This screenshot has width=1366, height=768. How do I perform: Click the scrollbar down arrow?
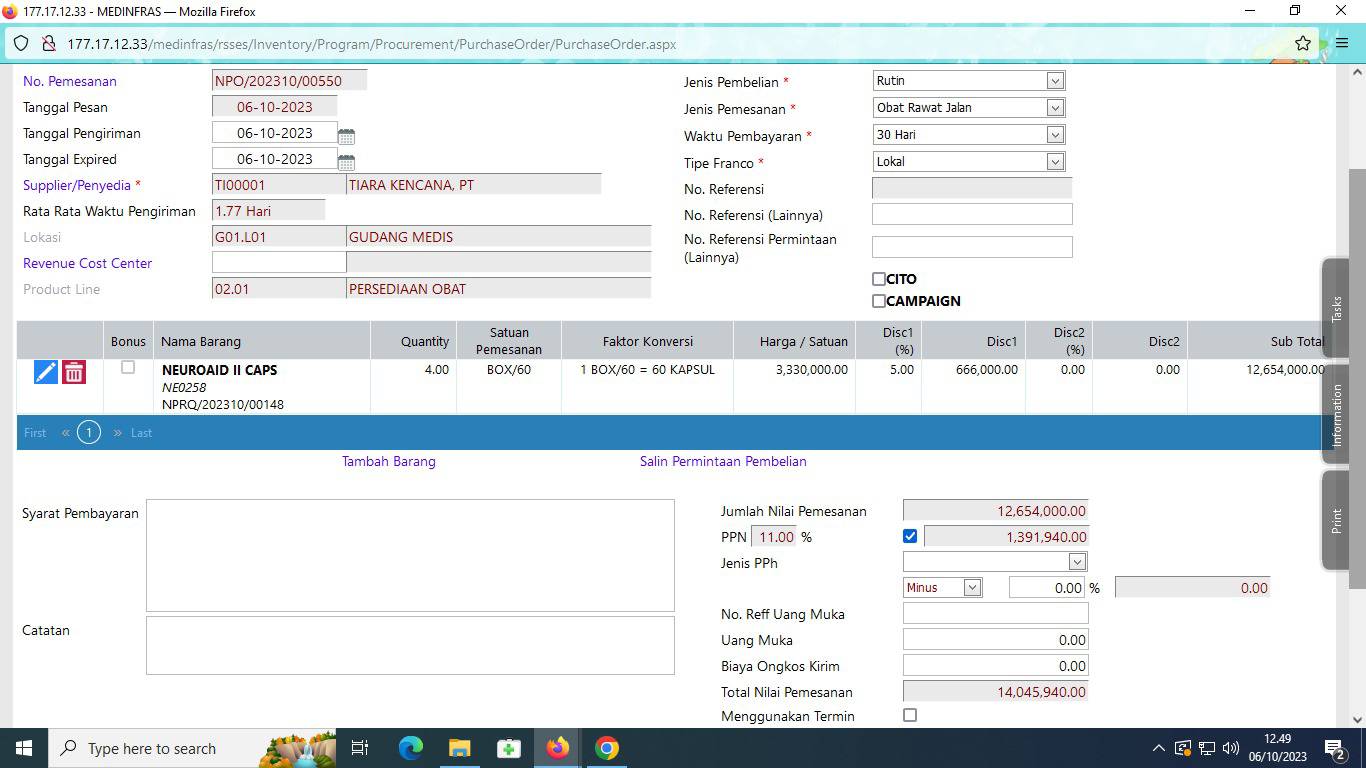pyautogui.click(x=1357, y=719)
